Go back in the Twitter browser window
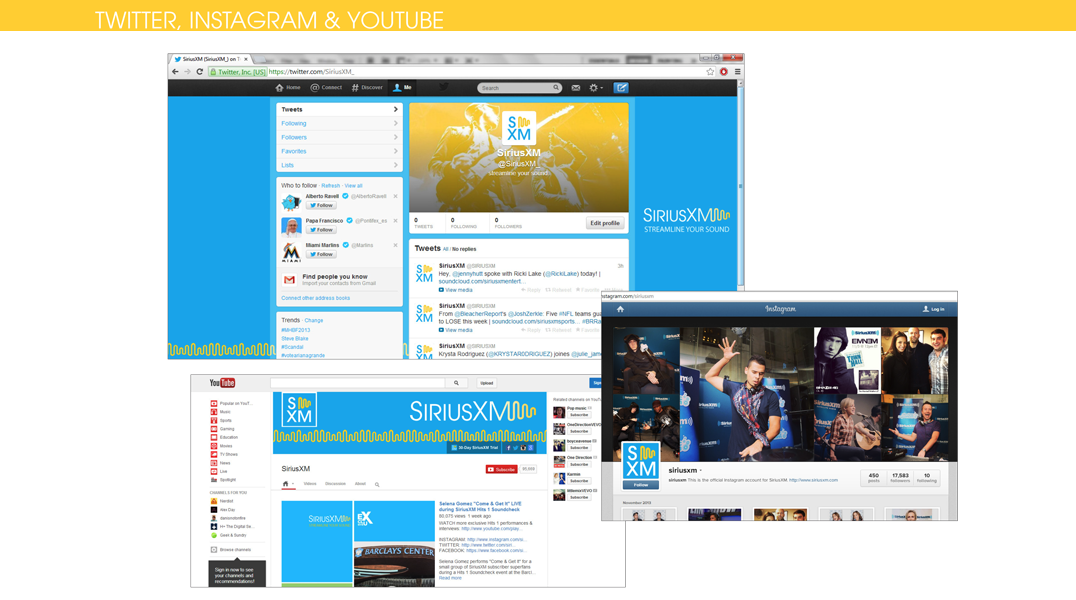The height and width of the screenshot is (600, 1076). pos(176,71)
